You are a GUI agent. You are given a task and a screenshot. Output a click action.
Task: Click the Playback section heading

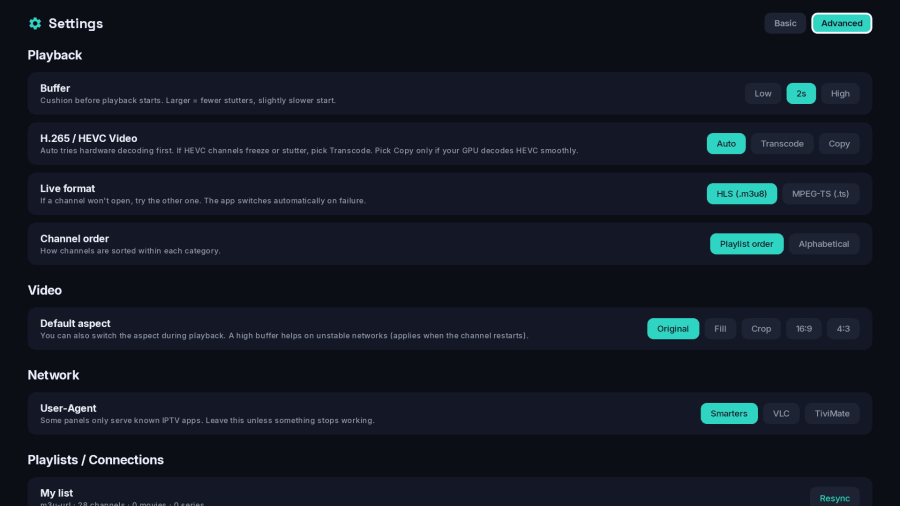pyautogui.click(x=55, y=55)
